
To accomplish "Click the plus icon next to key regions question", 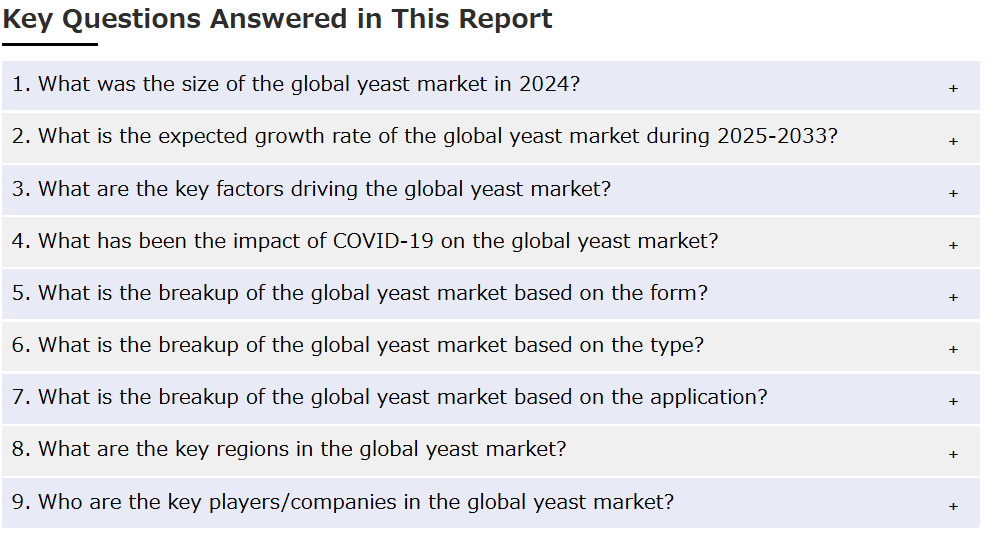I will tap(953, 454).
